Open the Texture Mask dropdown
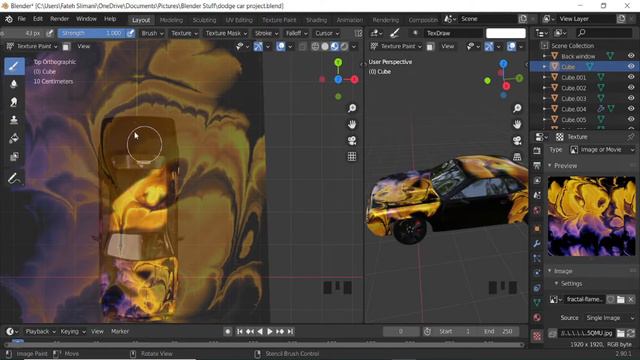Screen dimensions: 640x360 click(x=226, y=33)
